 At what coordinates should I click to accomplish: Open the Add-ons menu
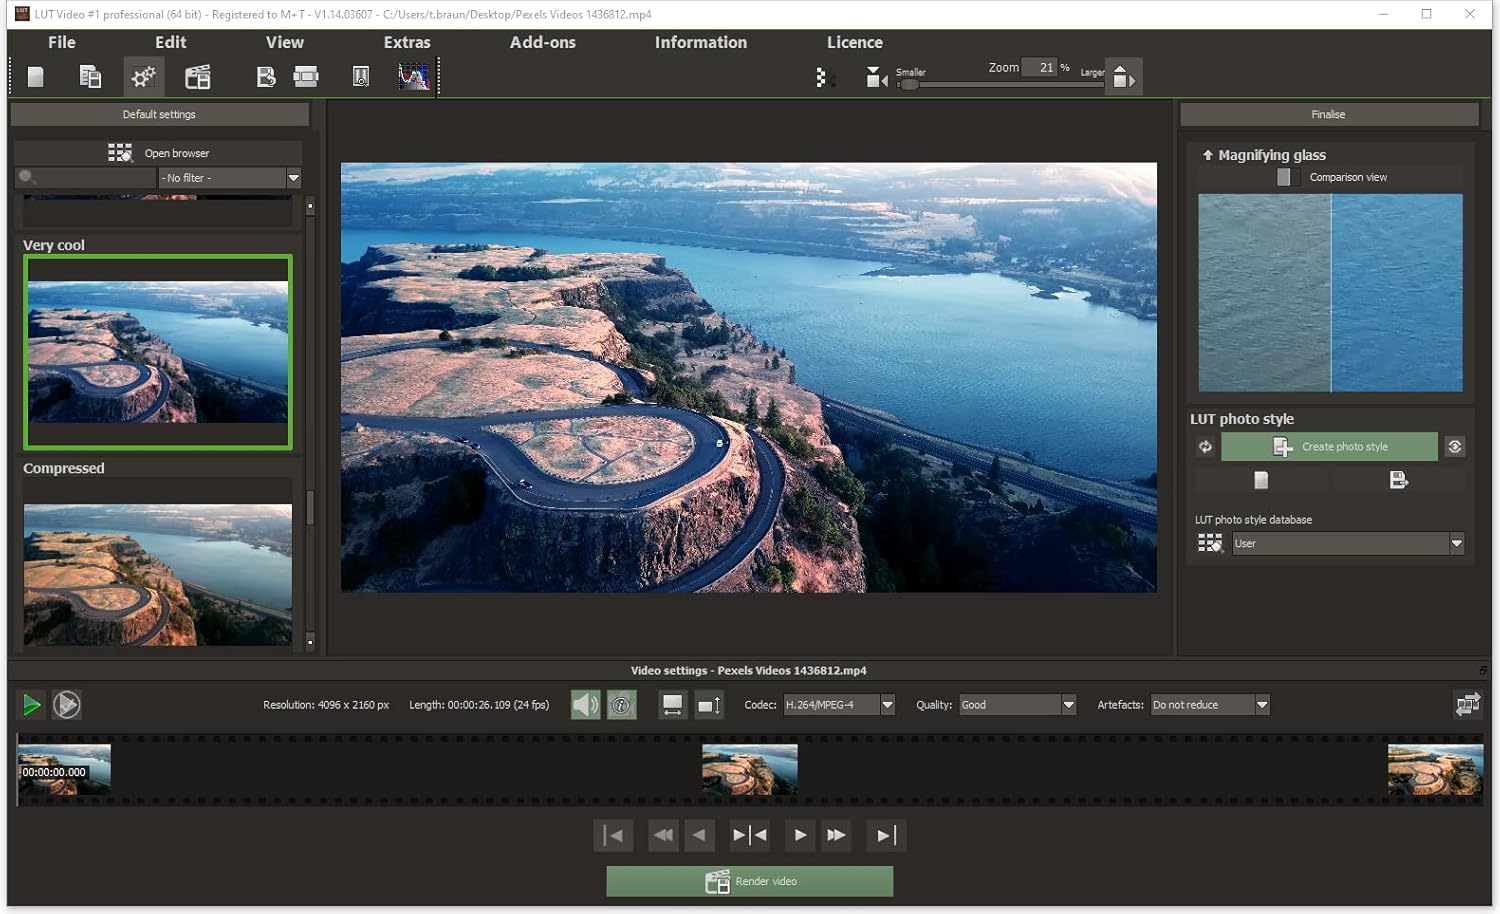pyautogui.click(x=542, y=42)
